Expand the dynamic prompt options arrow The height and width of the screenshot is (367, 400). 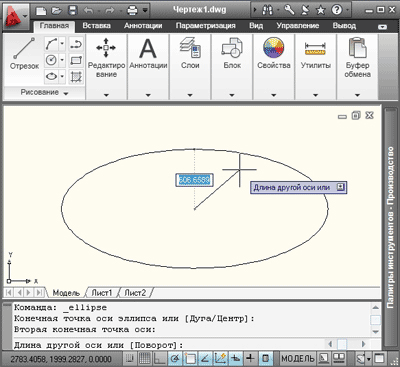tap(340, 187)
